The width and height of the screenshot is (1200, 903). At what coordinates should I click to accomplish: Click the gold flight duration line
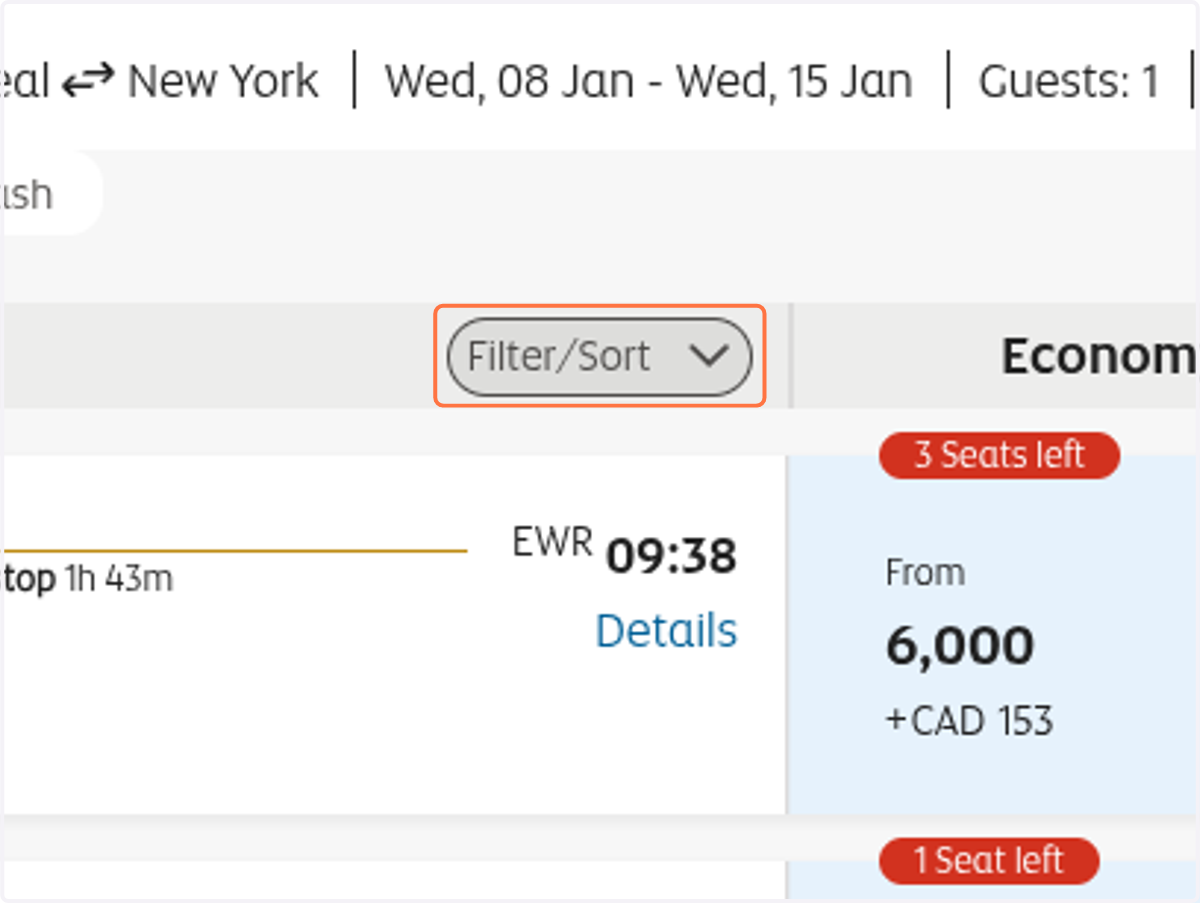click(235, 551)
